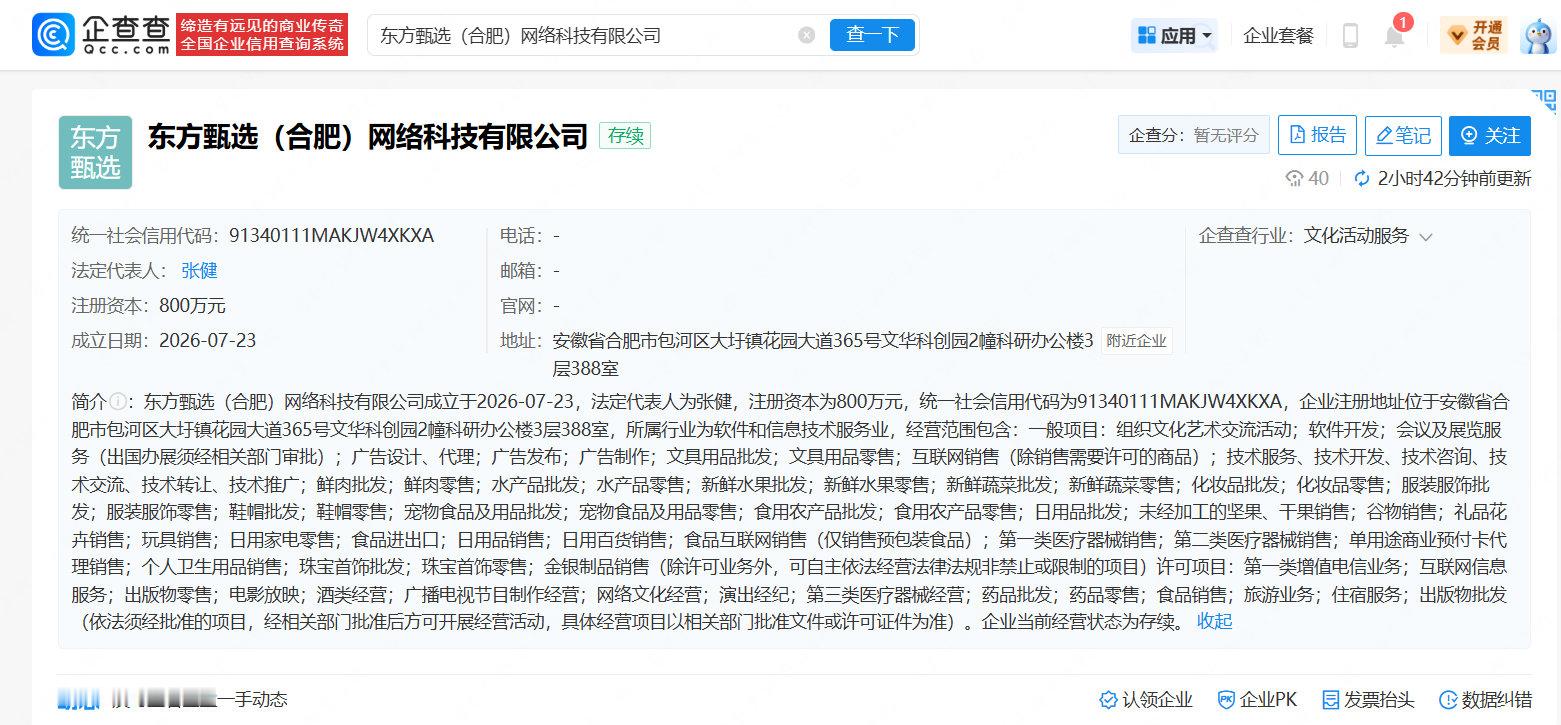Open 发票抬头 invoice title

coord(1368,700)
